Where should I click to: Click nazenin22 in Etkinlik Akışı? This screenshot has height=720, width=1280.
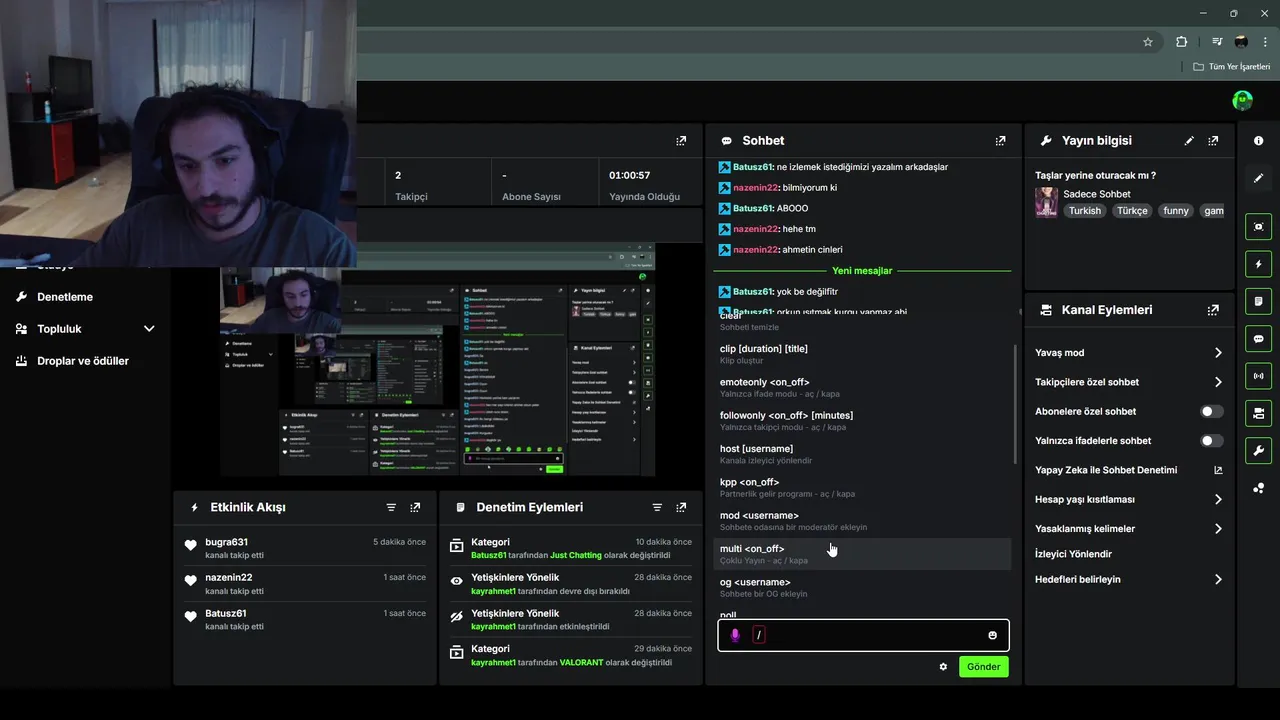[228, 578]
